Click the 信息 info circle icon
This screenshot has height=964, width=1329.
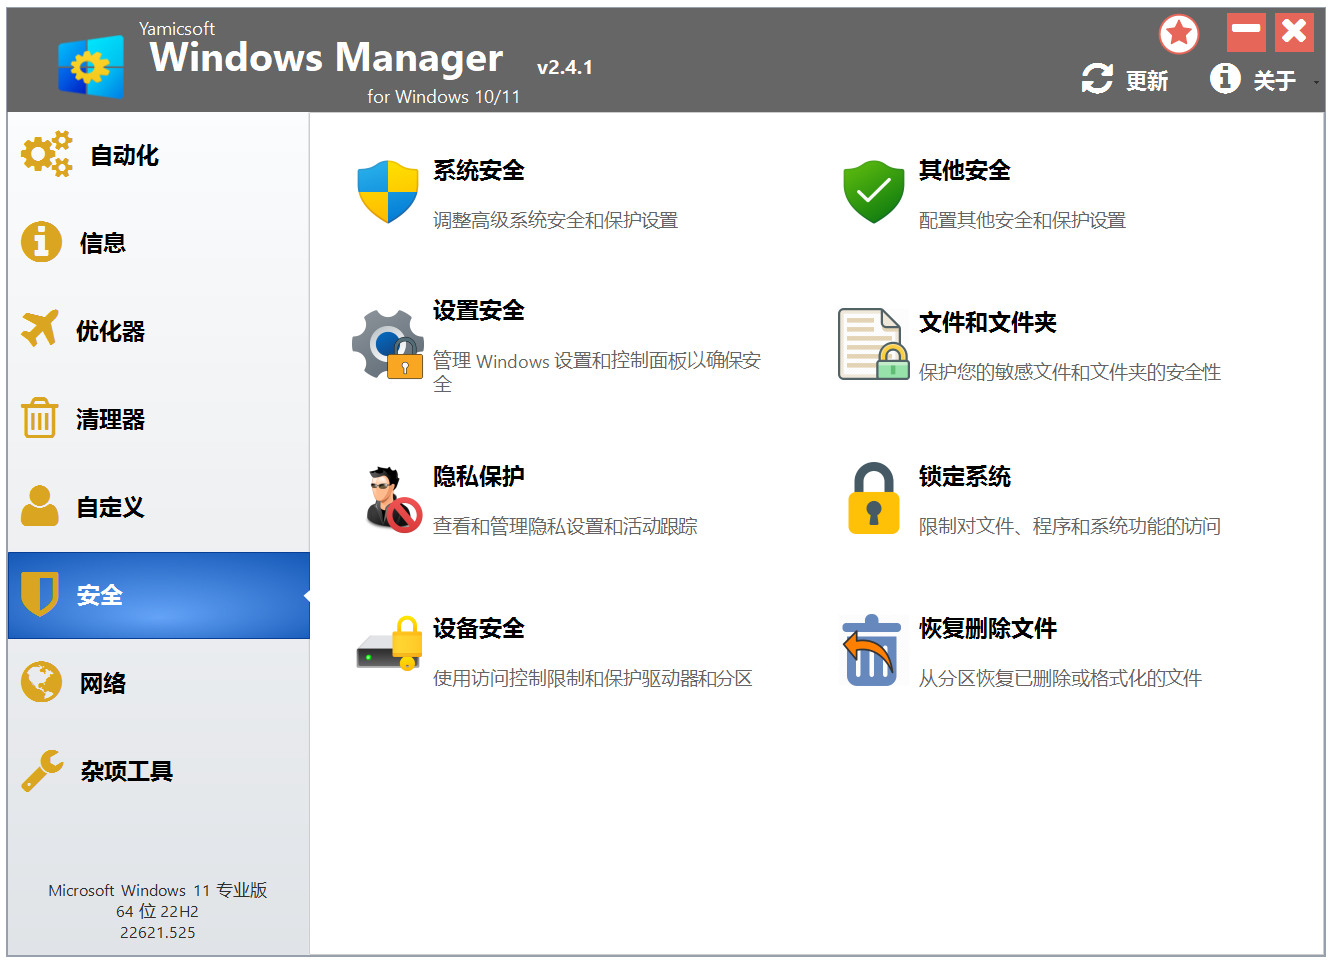[x=41, y=242]
